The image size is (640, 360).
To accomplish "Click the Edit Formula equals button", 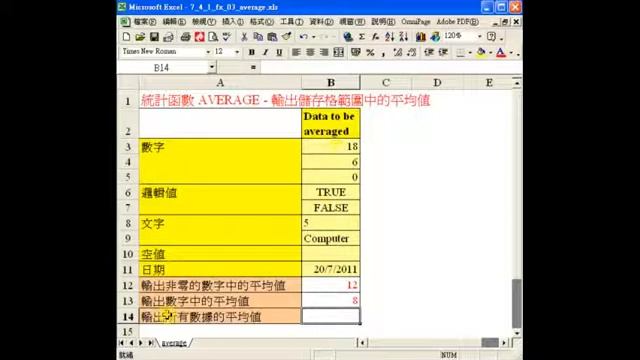I will coord(253,67).
